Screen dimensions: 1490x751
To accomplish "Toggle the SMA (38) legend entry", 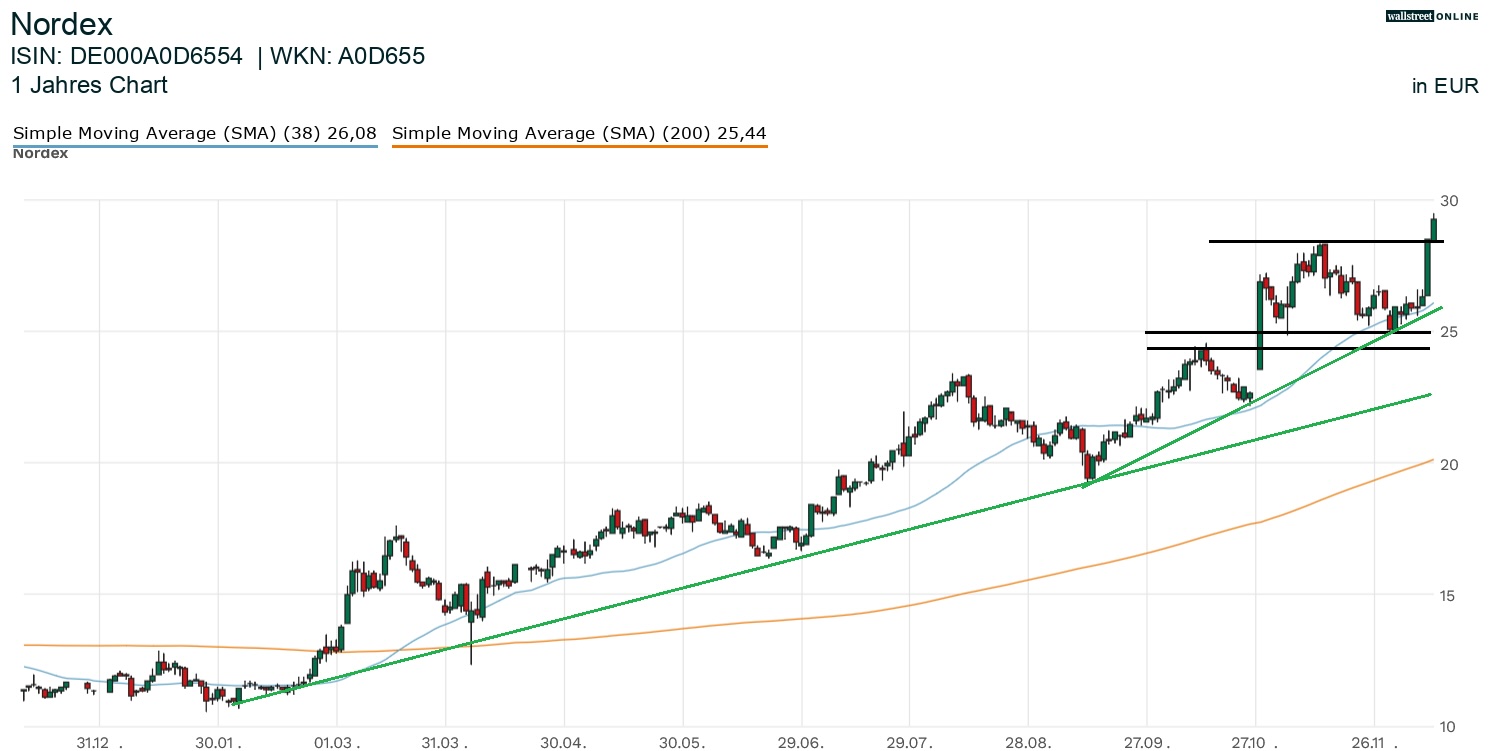I will [x=195, y=133].
